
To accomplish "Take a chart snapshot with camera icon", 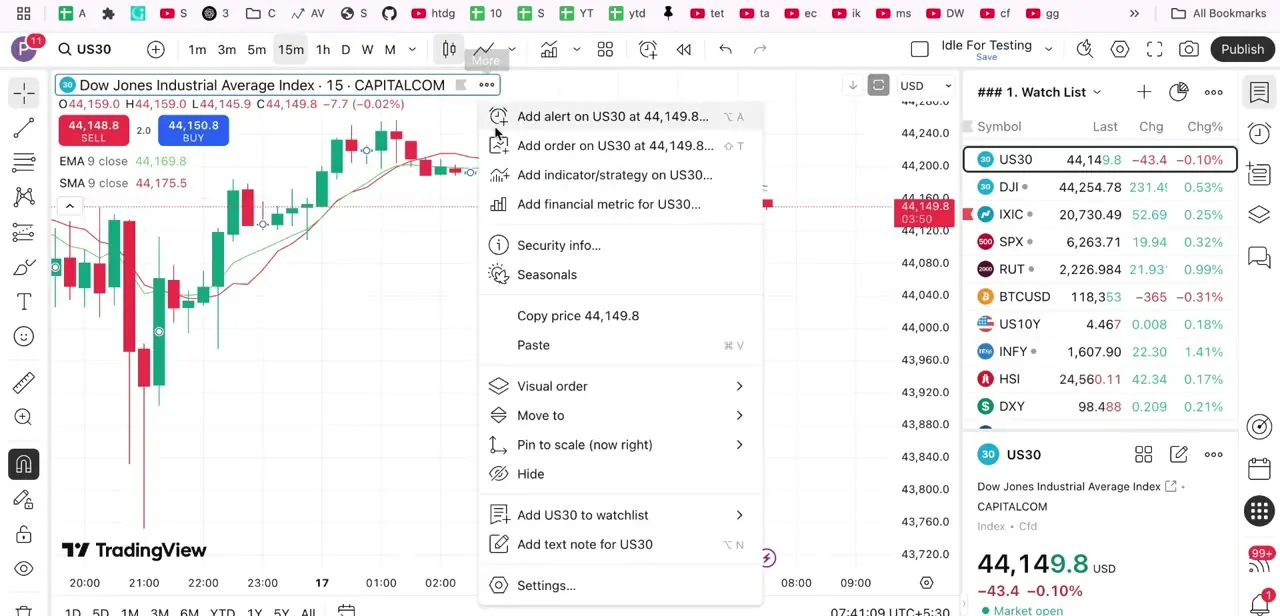I will 1189,49.
